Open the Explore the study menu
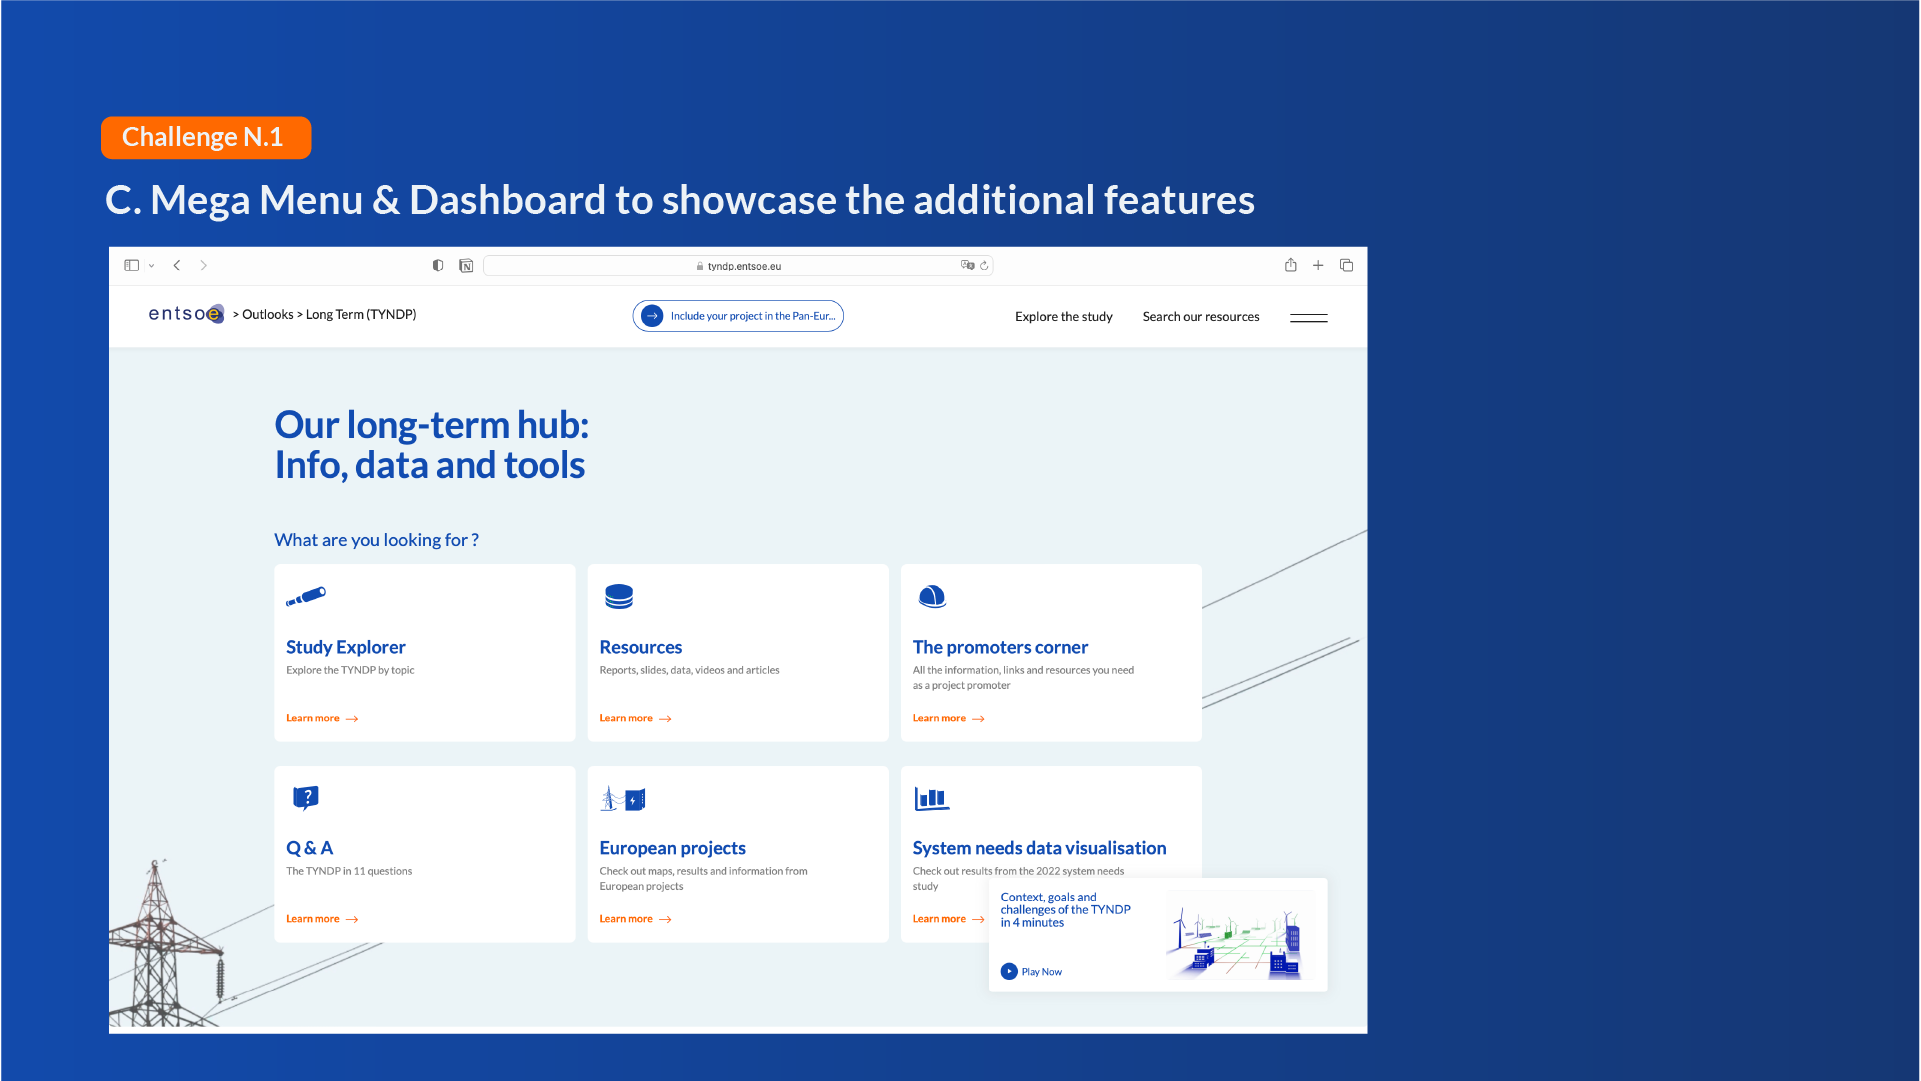Image resolution: width=1921 pixels, height=1081 pixels. pyautogui.click(x=1063, y=317)
